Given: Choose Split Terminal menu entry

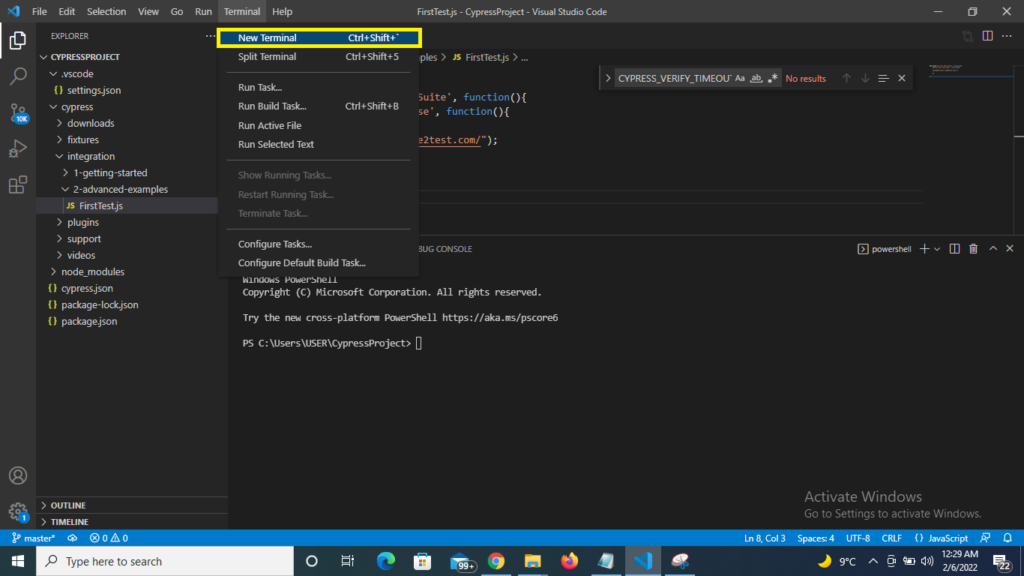Looking at the screenshot, I should point(318,57).
